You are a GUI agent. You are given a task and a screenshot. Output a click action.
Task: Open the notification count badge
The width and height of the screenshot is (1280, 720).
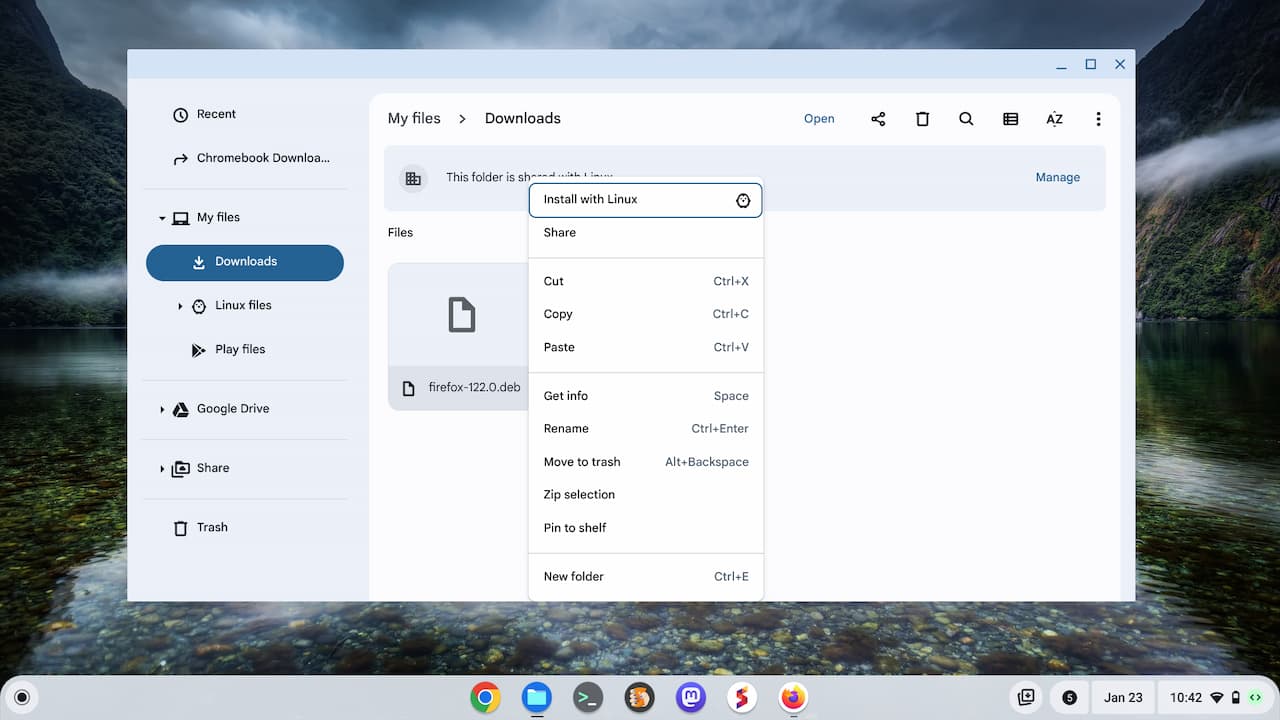coord(1069,698)
